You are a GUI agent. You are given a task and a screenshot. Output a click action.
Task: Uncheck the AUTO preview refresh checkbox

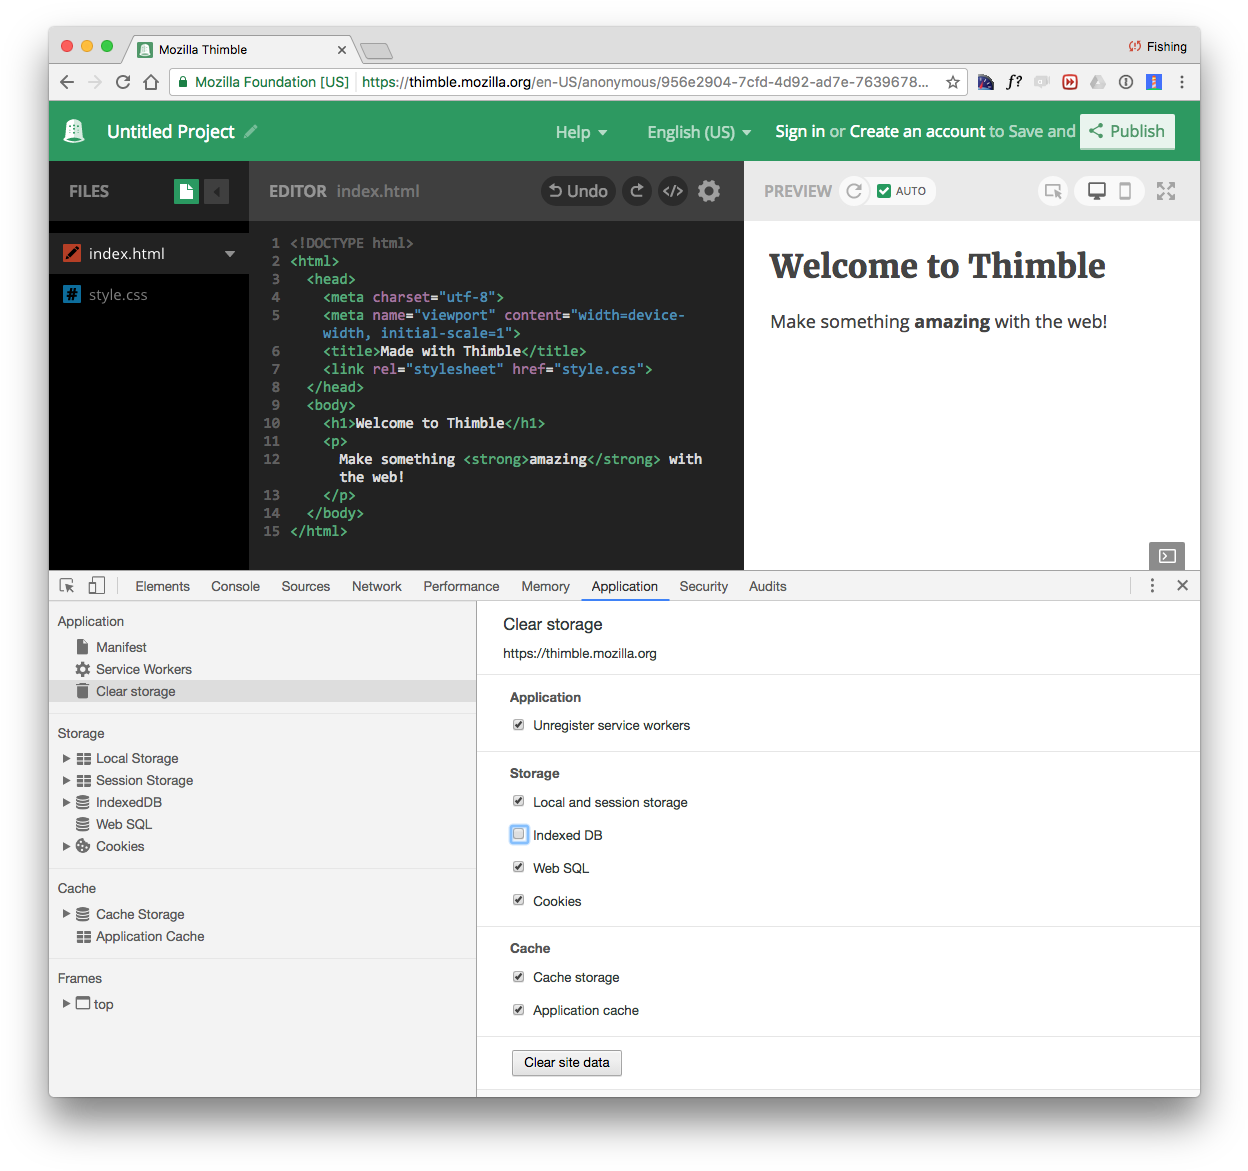tap(884, 191)
